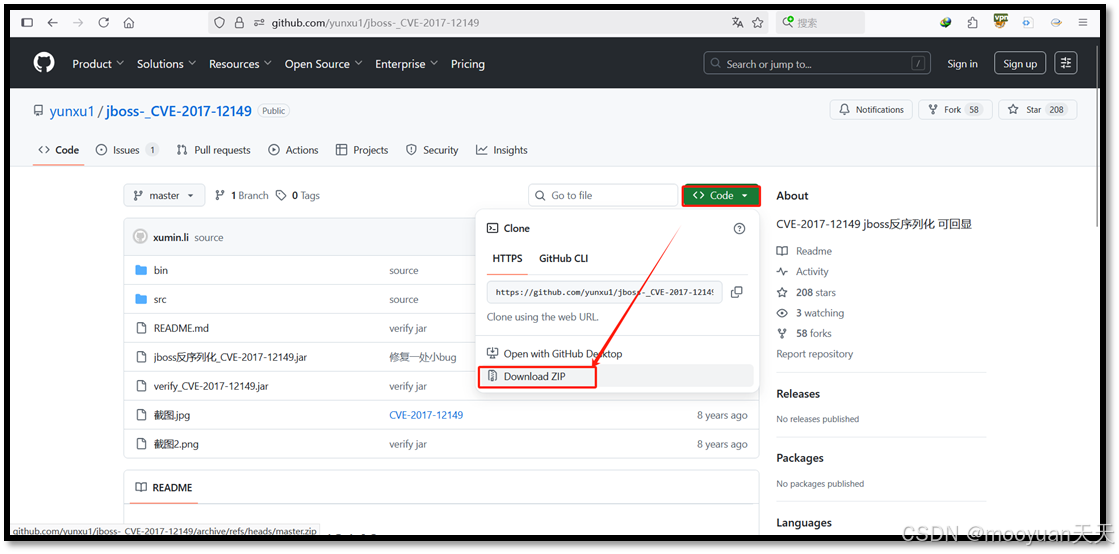Click the GitHub logo
Viewport: 1119px width, 554px height.
click(x=44, y=64)
